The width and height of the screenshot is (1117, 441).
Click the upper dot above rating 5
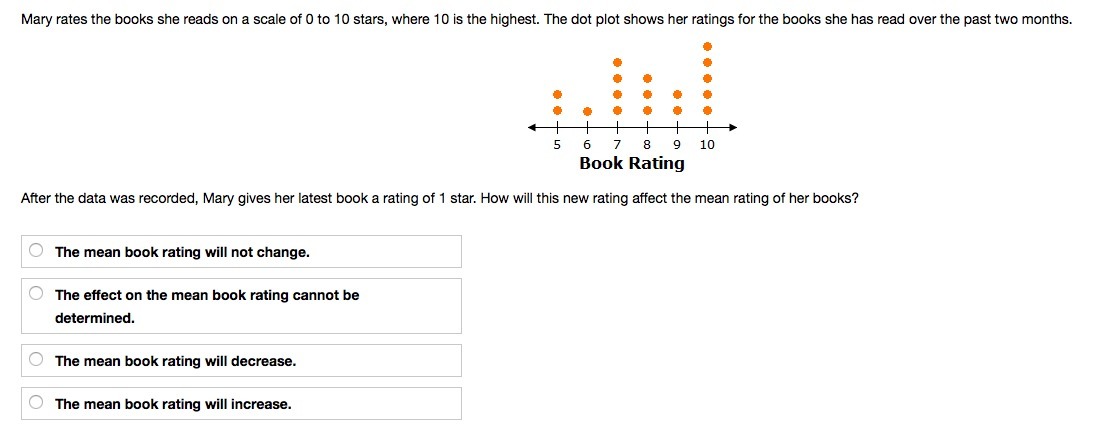click(x=557, y=95)
